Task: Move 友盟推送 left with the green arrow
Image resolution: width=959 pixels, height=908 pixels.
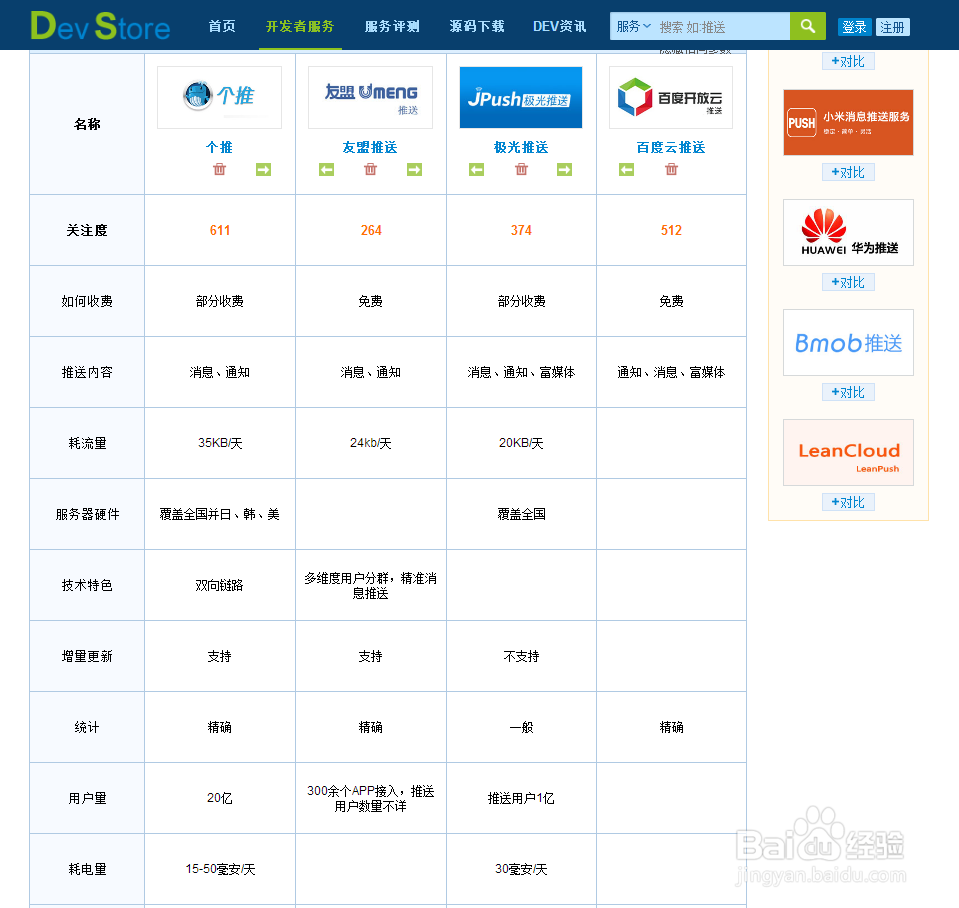Action: click(326, 170)
